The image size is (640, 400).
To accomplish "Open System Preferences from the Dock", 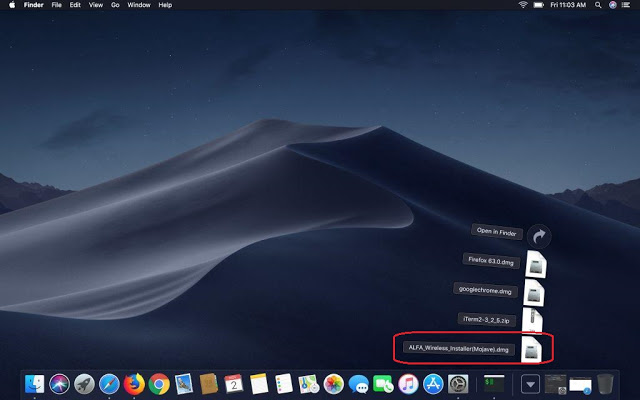I will point(458,384).
